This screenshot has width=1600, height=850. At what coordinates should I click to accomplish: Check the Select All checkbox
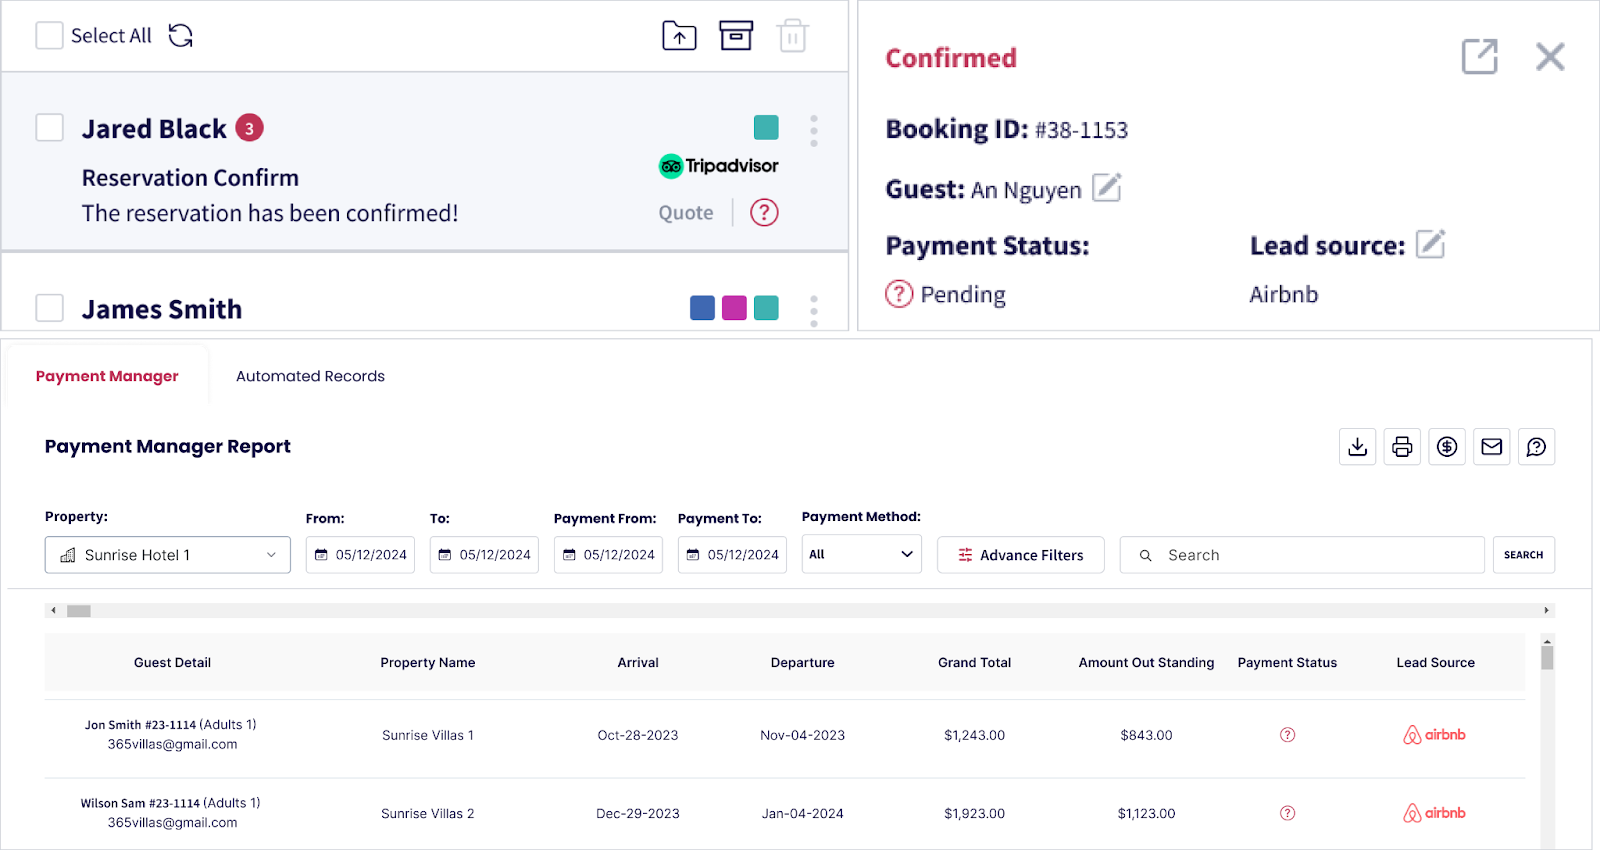49,36
